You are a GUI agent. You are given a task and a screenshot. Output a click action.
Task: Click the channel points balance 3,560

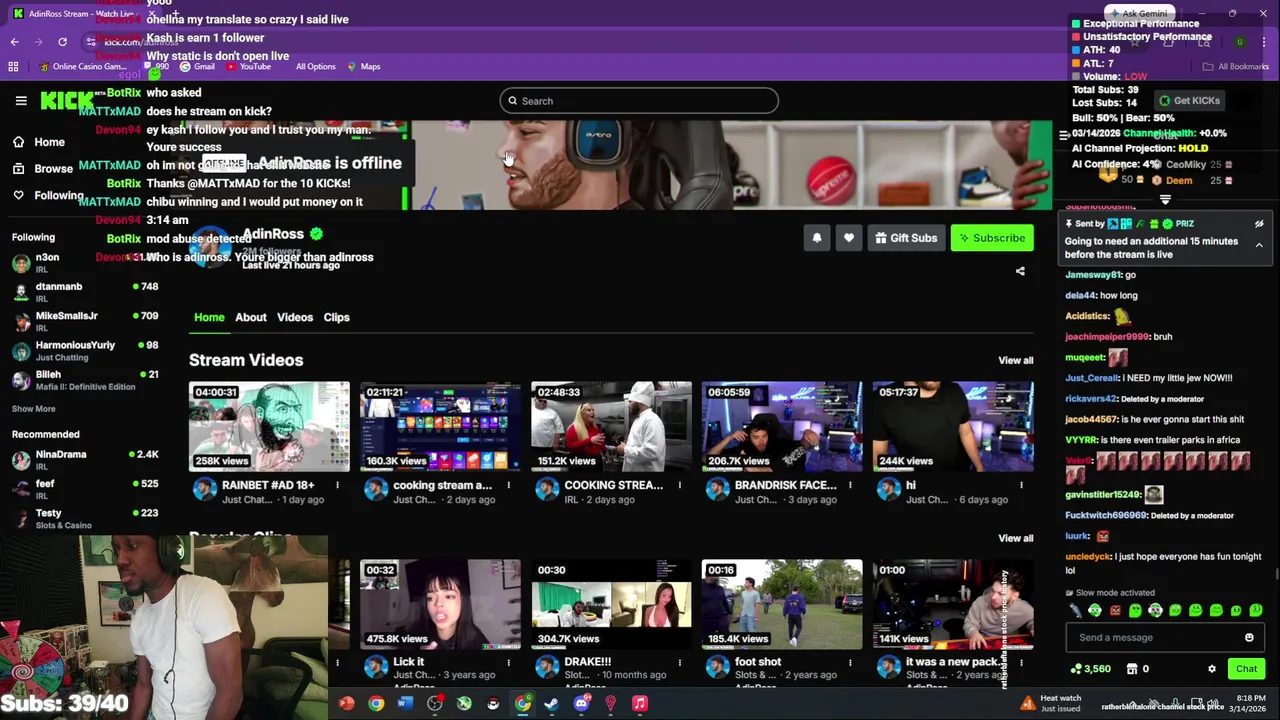tap(1090, 669)
